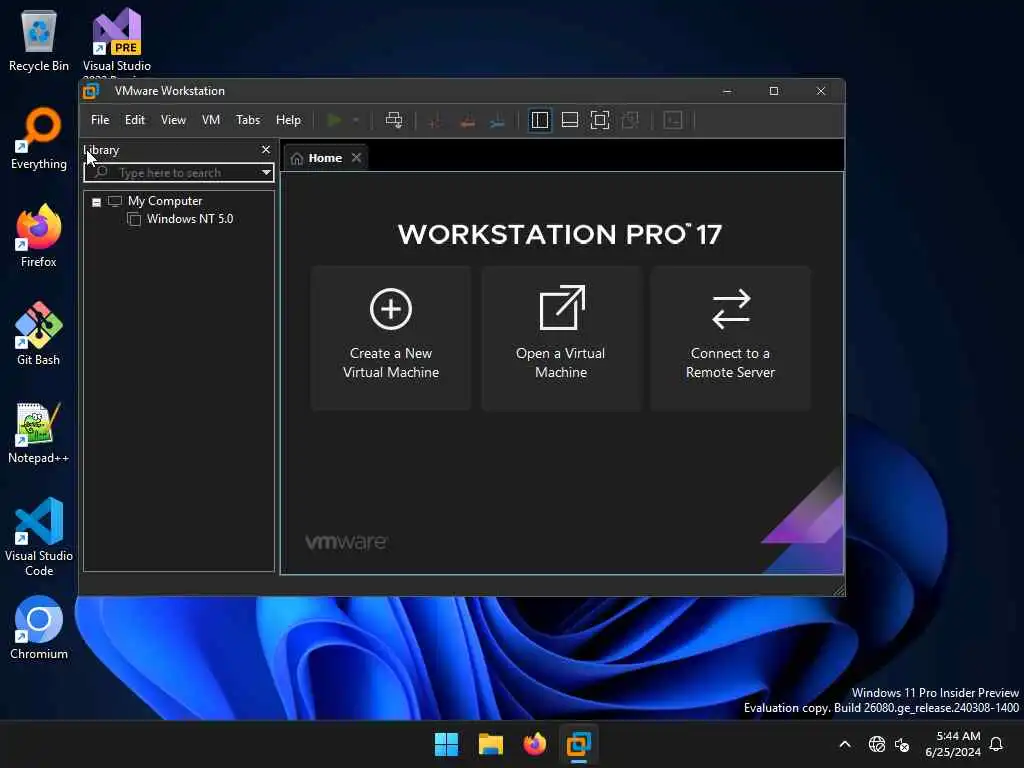Viewport: 1024px width, 768px height.
Task: Open Recycle Bin desktop icon
Action: (39, 39)
